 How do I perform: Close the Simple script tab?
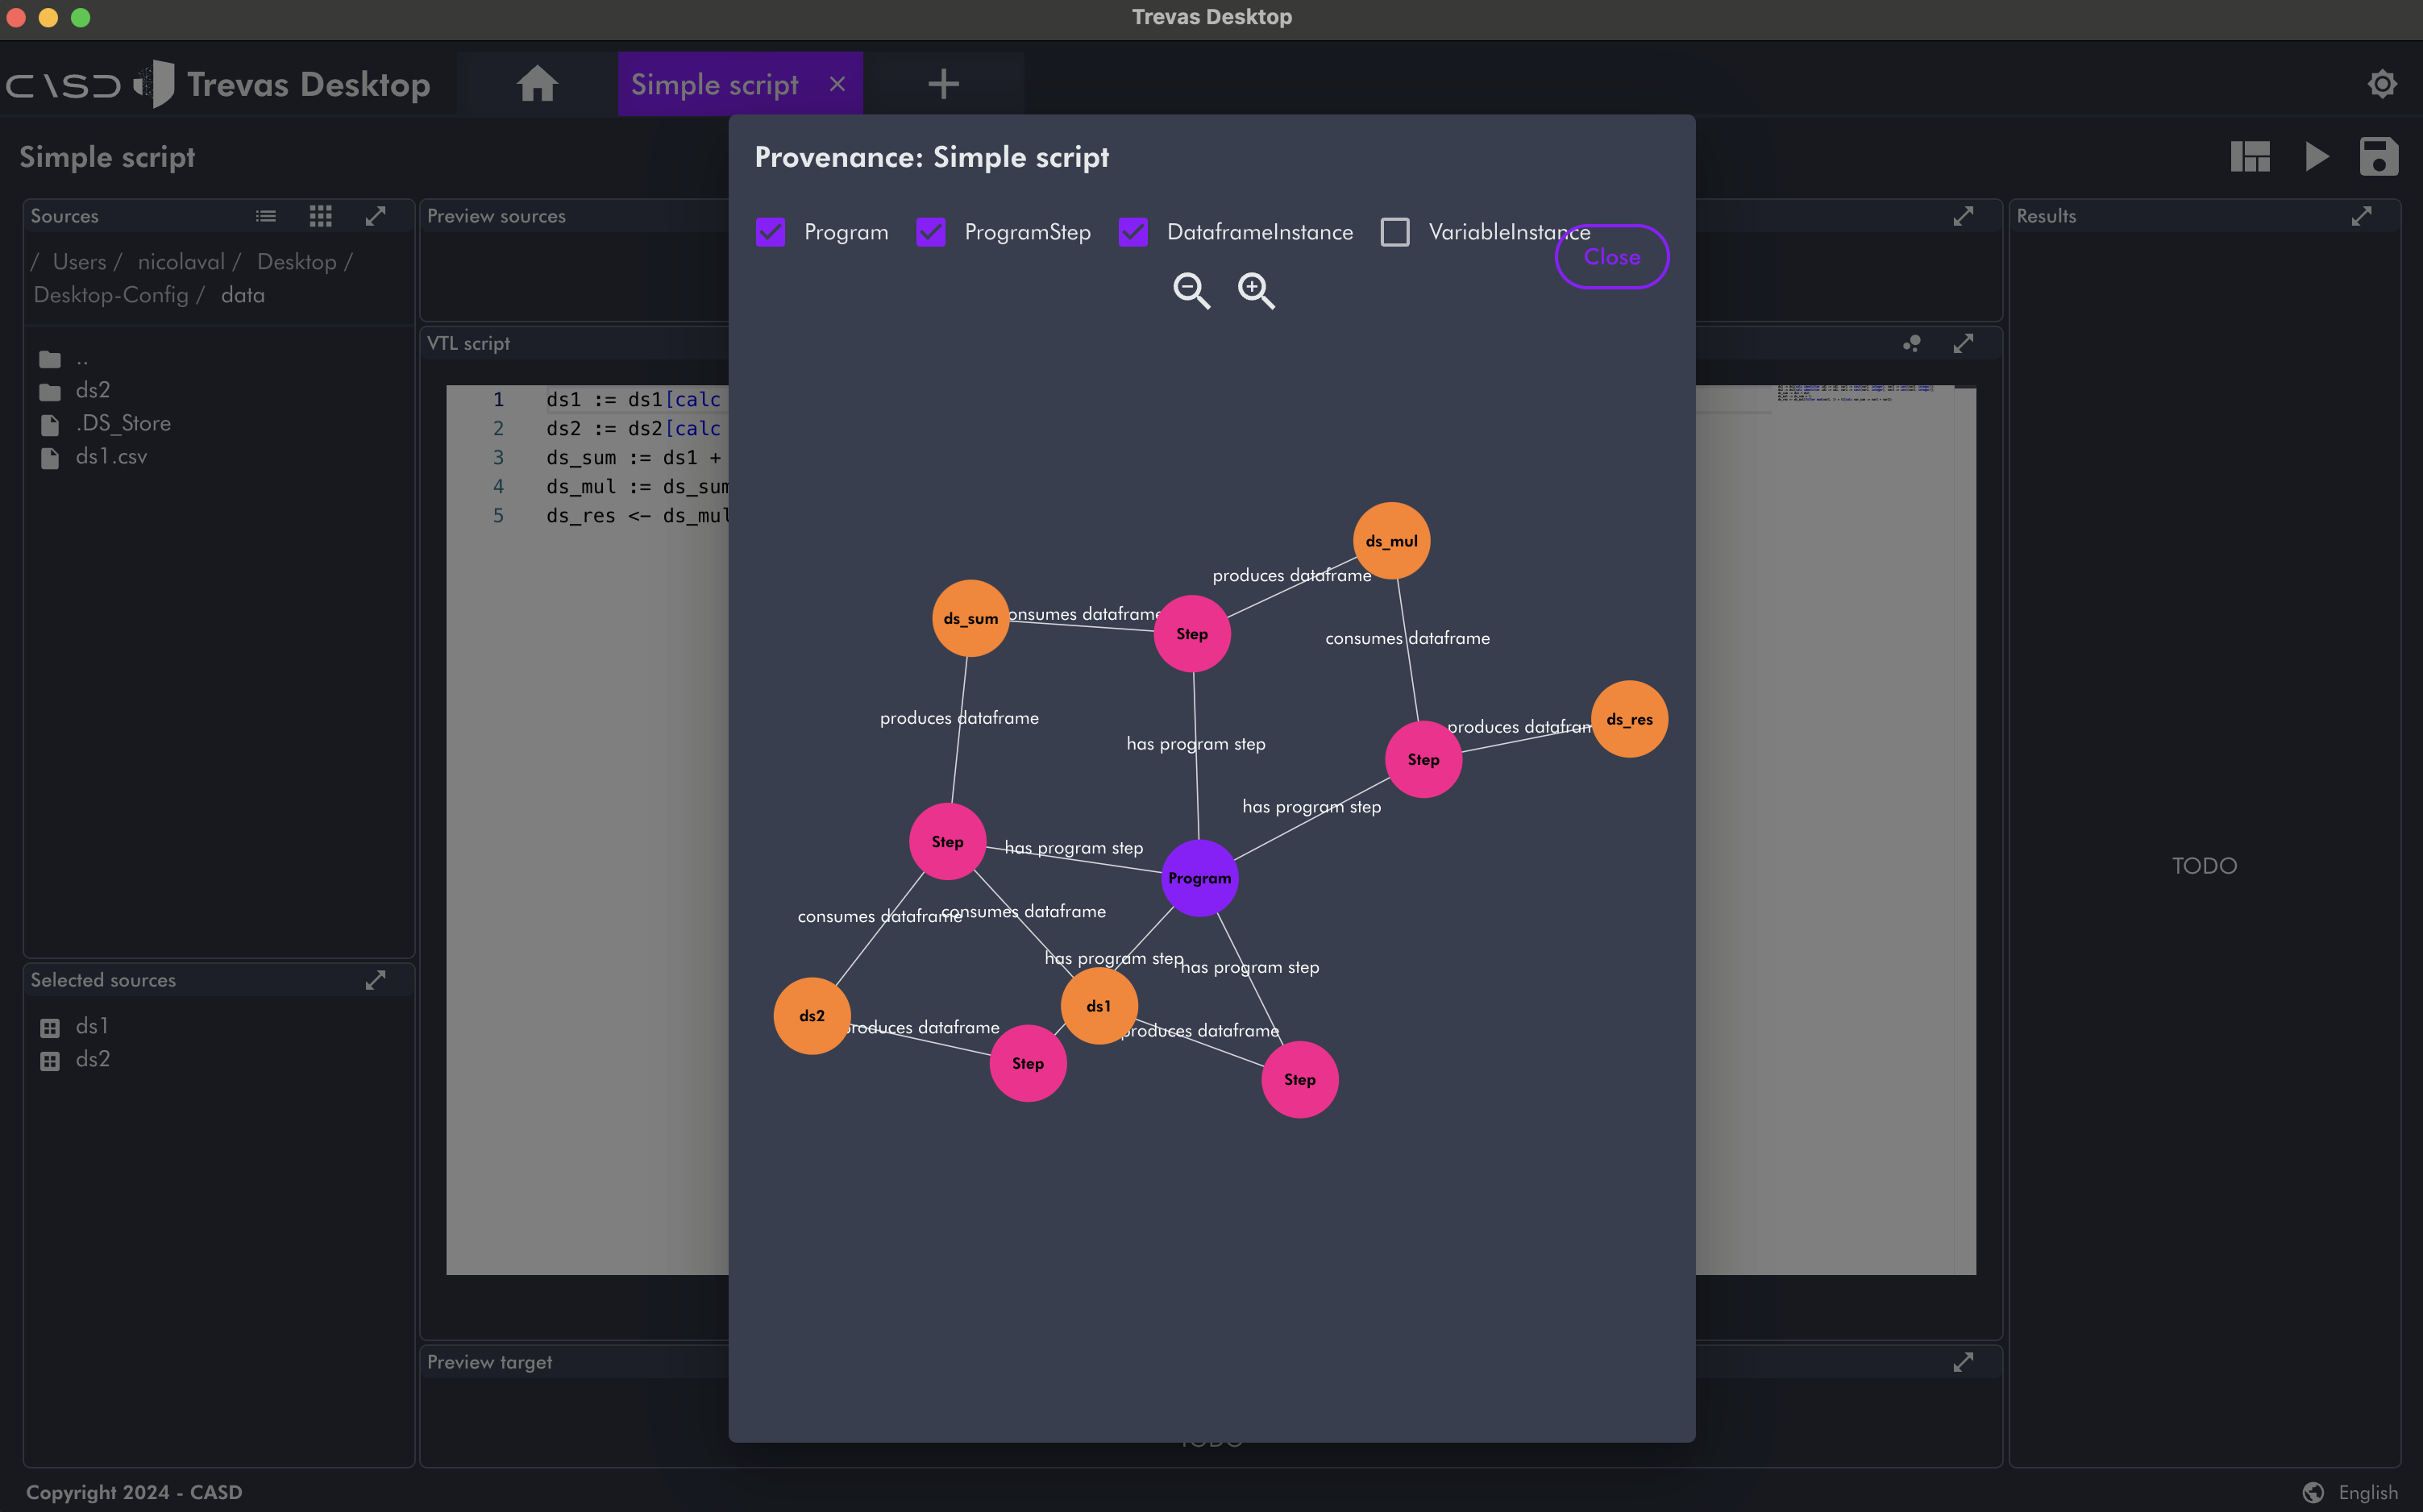point(838,84)
